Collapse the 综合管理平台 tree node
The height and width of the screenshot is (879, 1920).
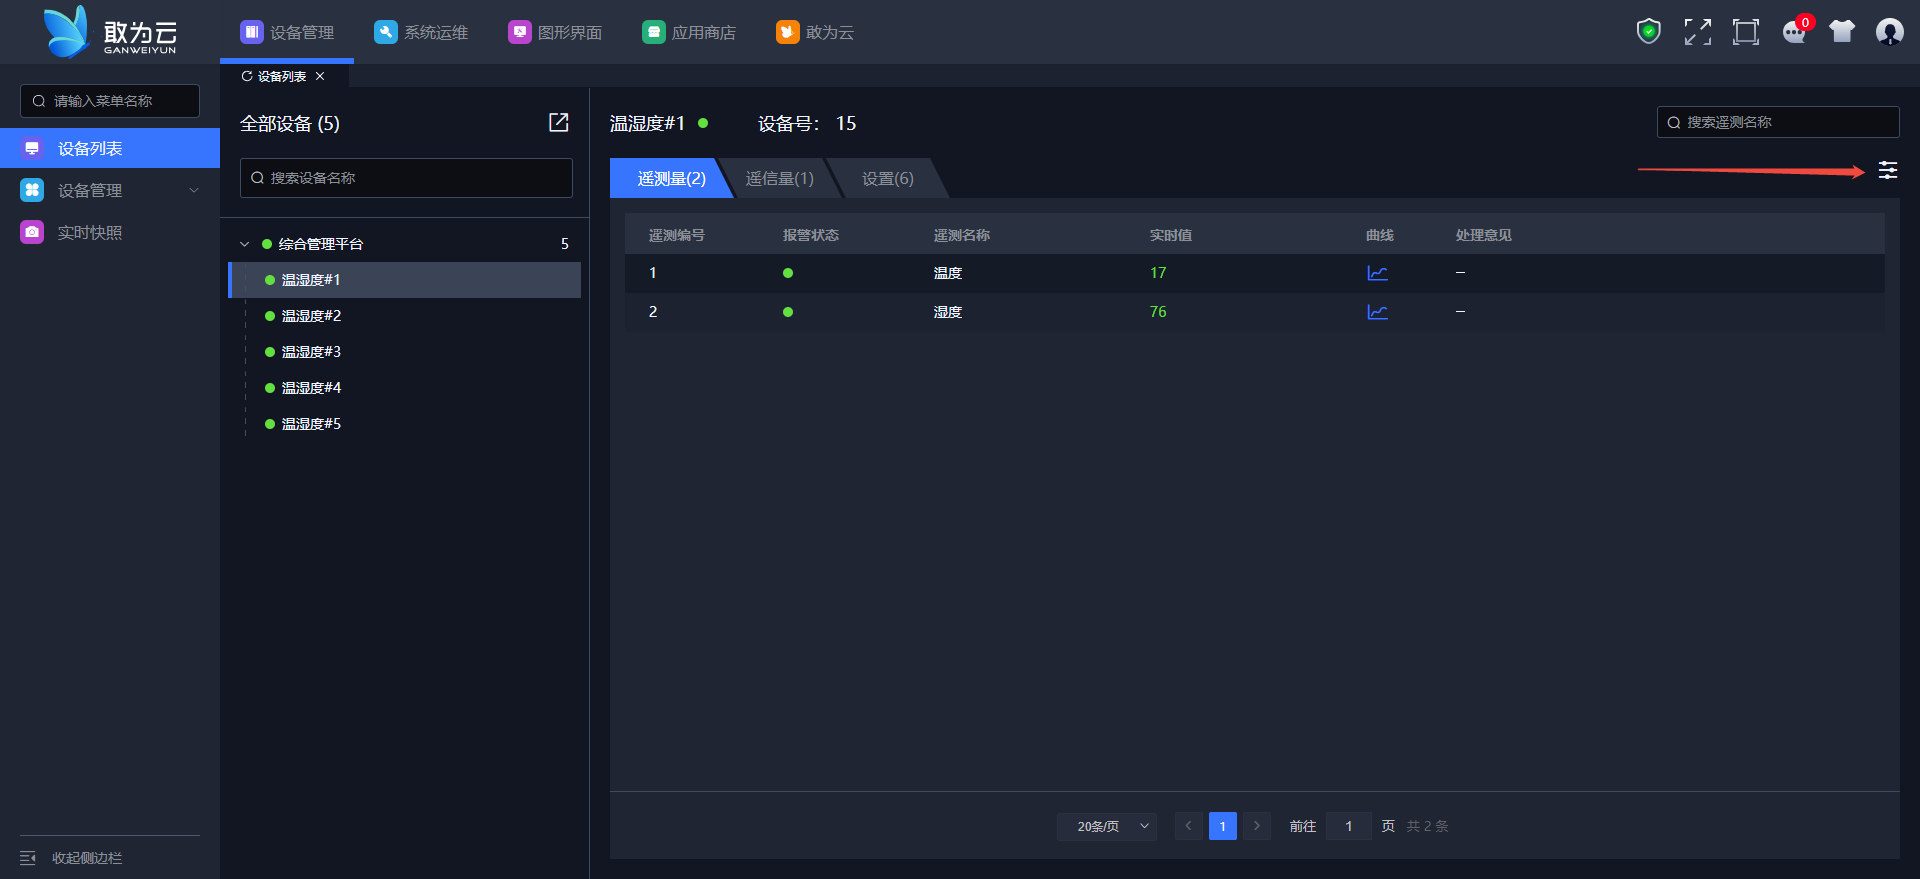point(245,244)
